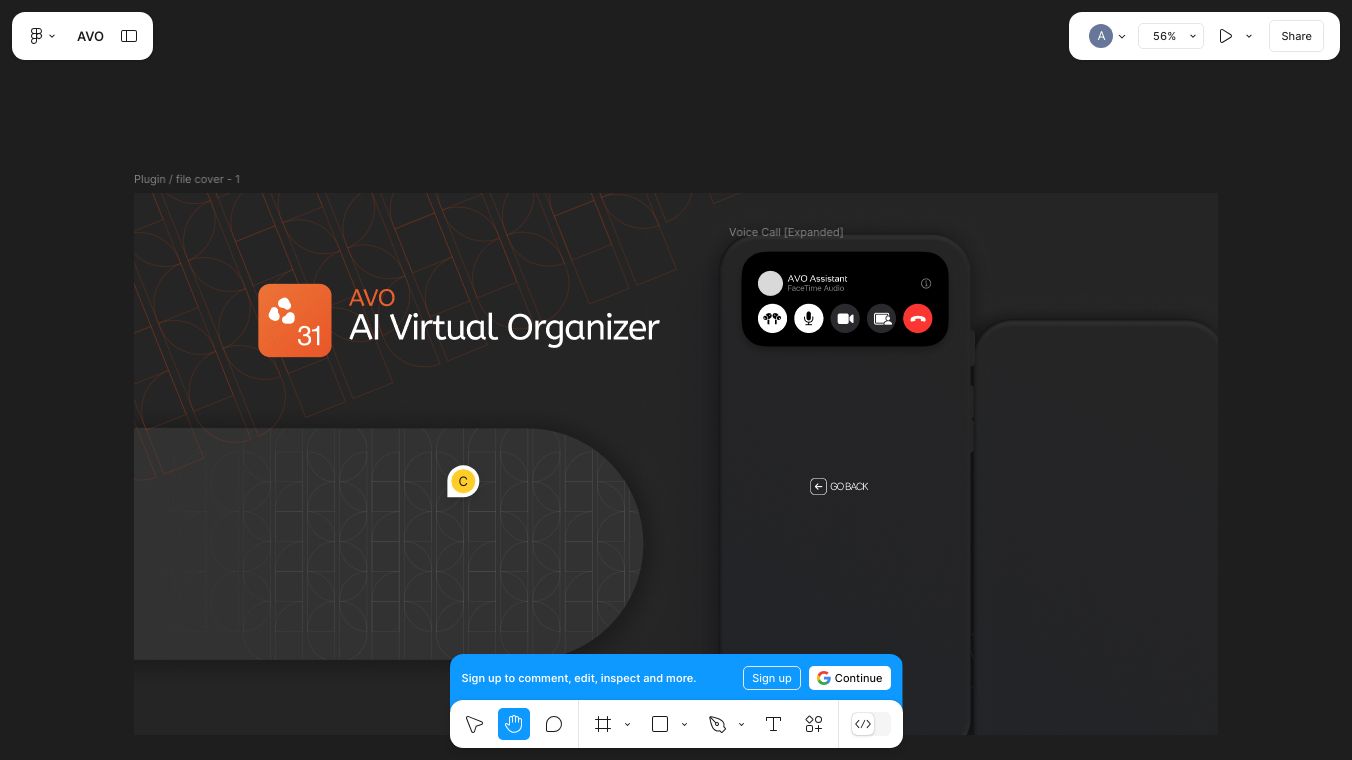
Task: Expand the Pen tool options chevron
Action: (x=741, y=724)
